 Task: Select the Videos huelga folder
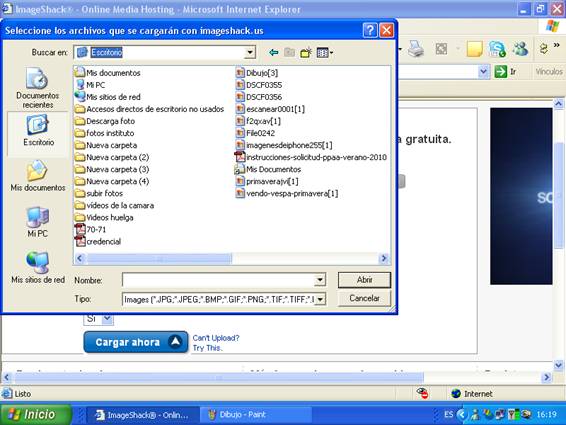coord(104,217)
